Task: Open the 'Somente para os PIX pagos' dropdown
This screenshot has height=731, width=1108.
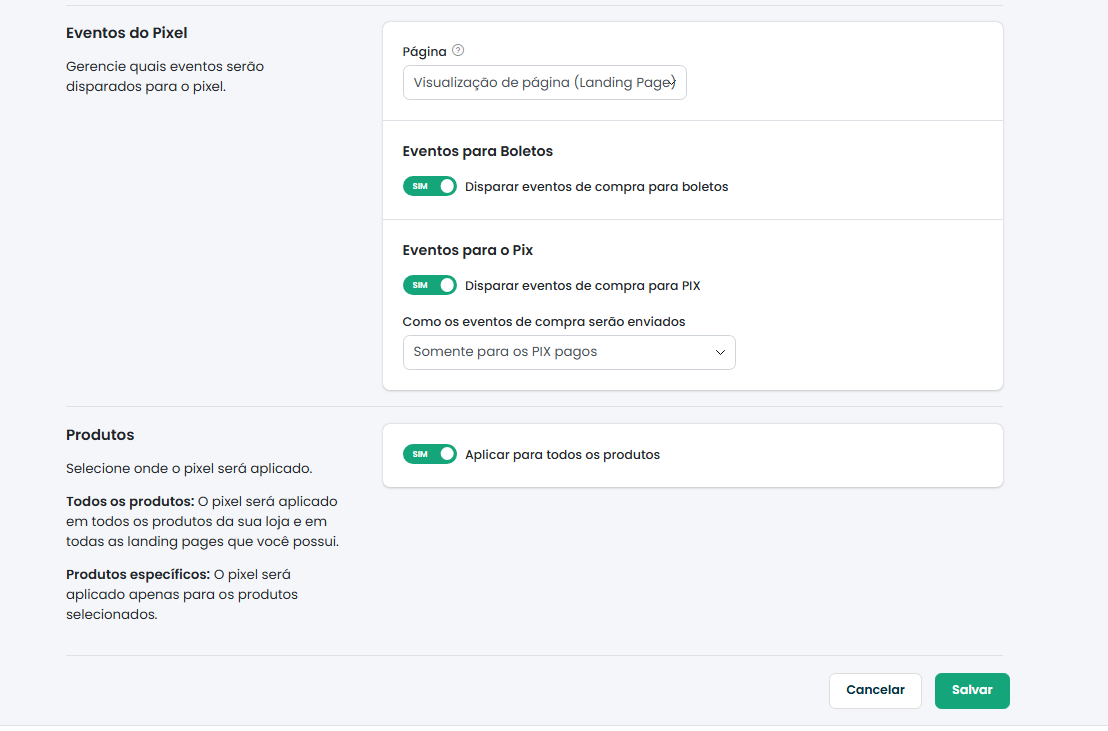Action: pos(568,352)
